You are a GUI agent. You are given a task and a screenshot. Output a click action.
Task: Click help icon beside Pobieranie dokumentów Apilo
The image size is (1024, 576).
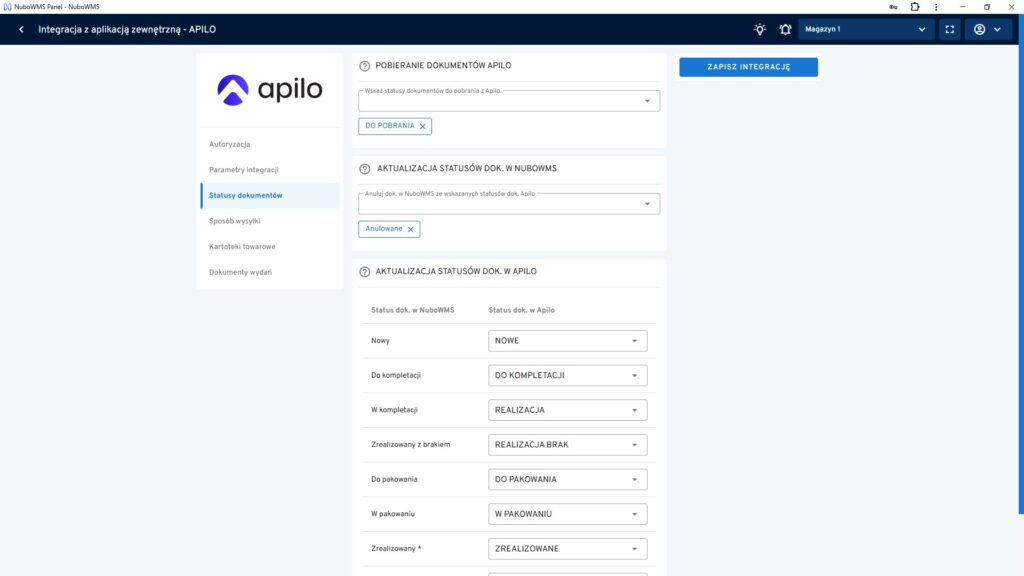[x=364, y=66]
